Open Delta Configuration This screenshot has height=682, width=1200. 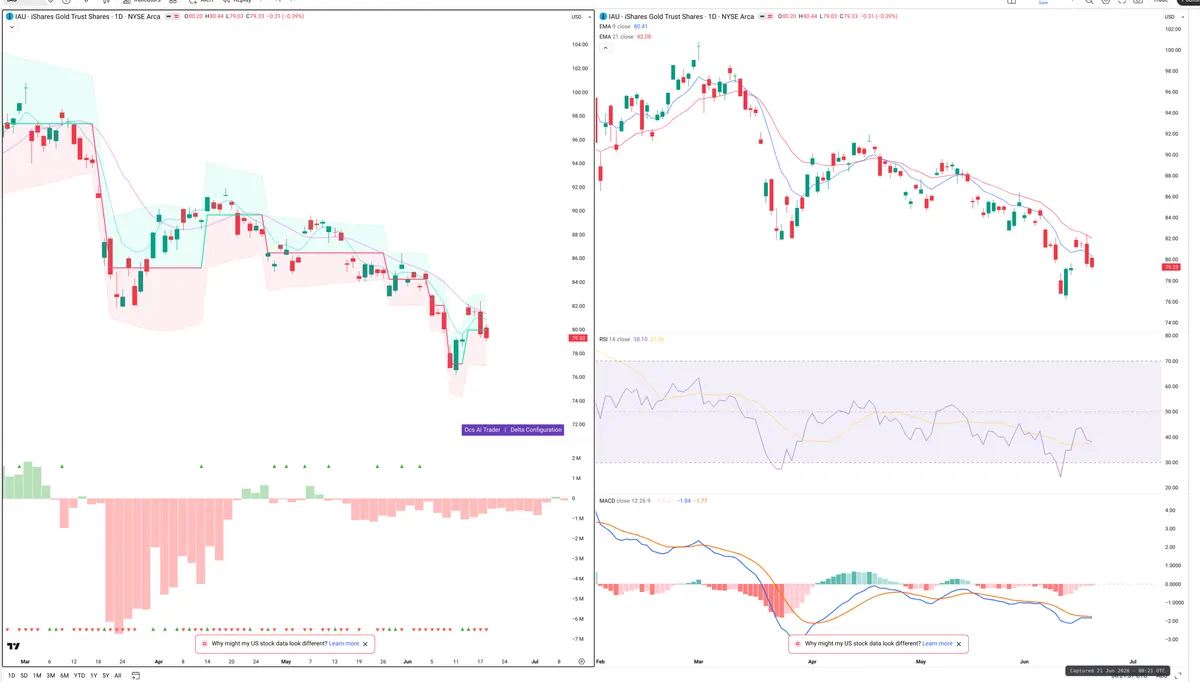pos(536,430)
